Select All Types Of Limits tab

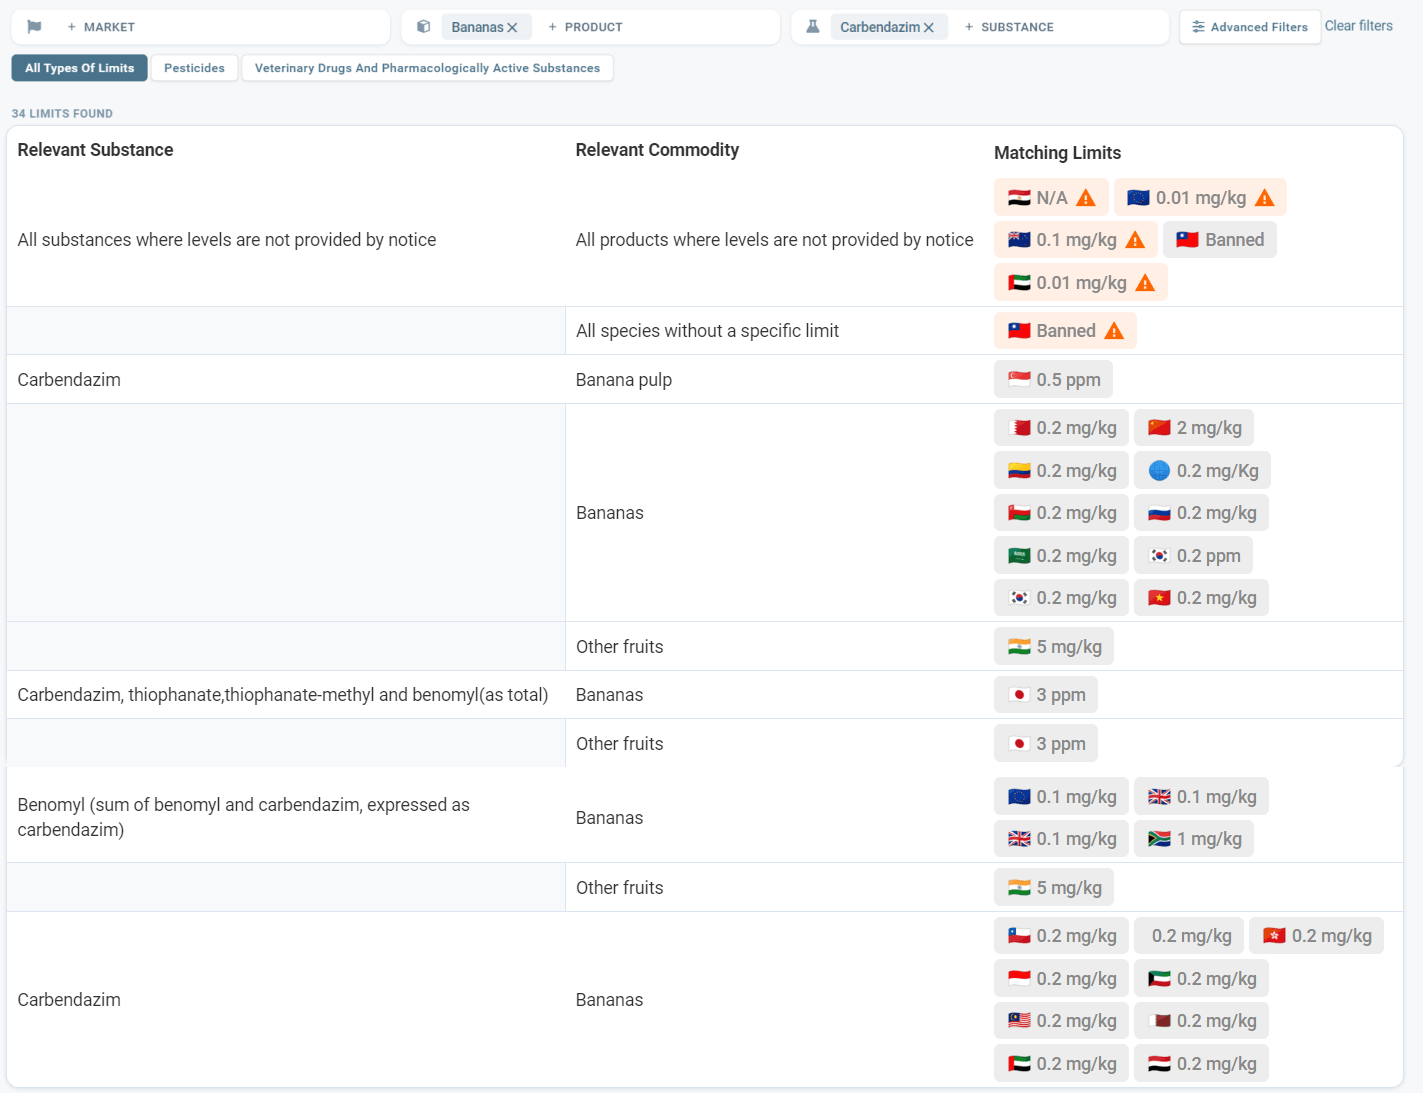pyautogui.click(x=80, y=68)
